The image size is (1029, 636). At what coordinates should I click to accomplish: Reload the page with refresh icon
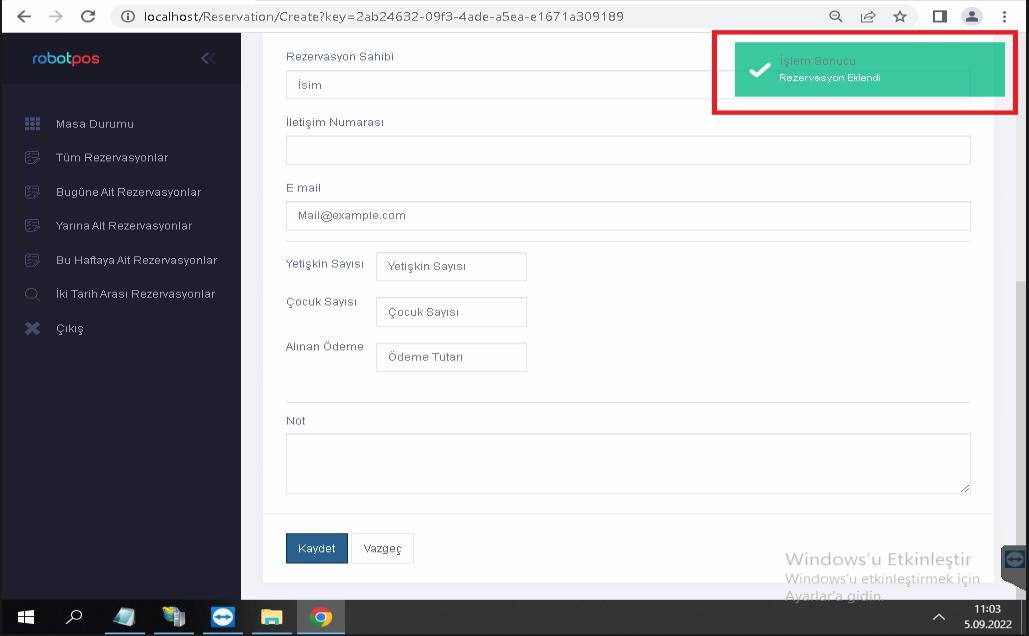click(88, 16)
